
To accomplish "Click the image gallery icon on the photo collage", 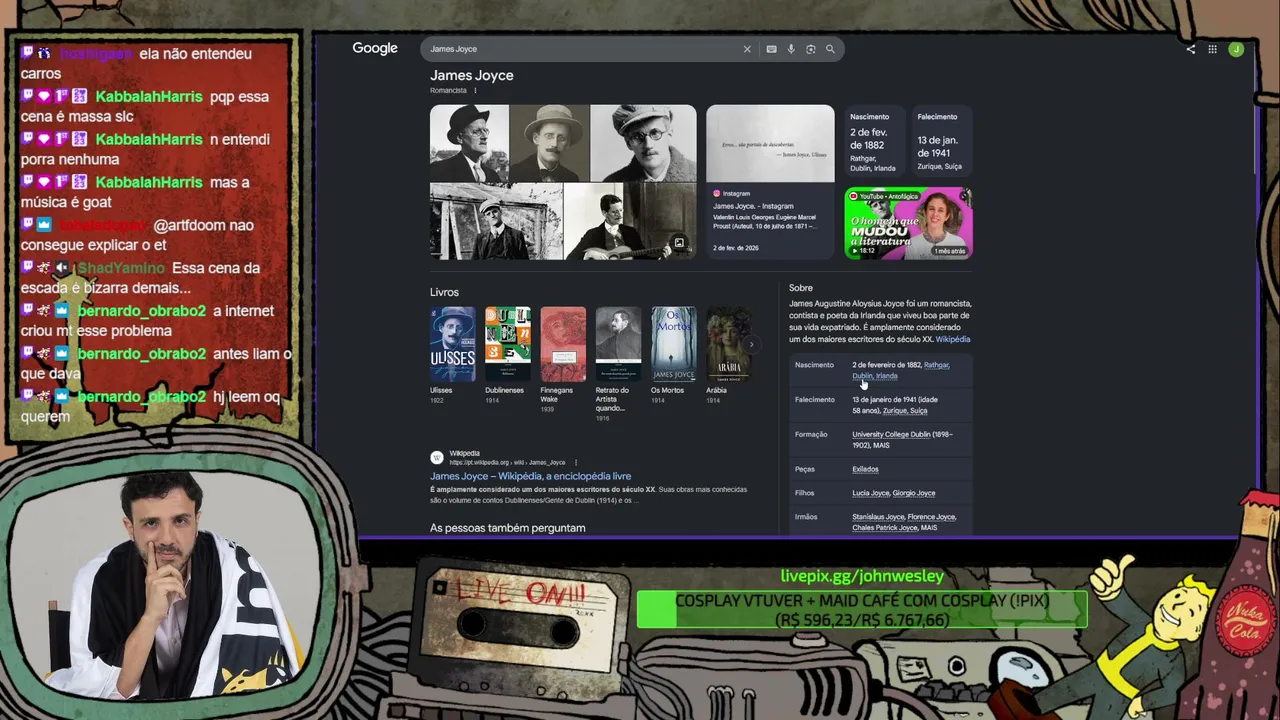I will tap(679, 243).
